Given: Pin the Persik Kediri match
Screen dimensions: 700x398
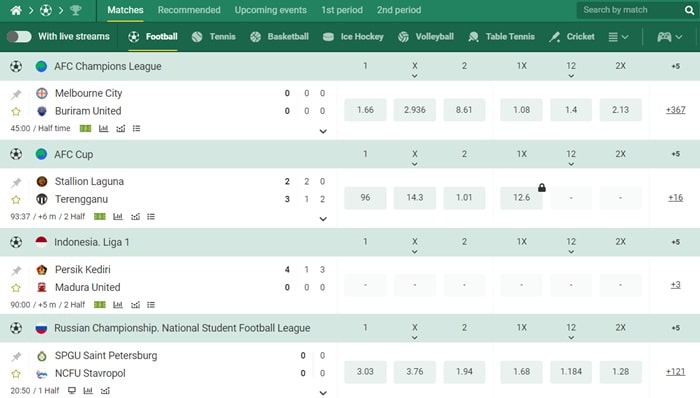Looking at the screenshot, I should pos(16,270).
